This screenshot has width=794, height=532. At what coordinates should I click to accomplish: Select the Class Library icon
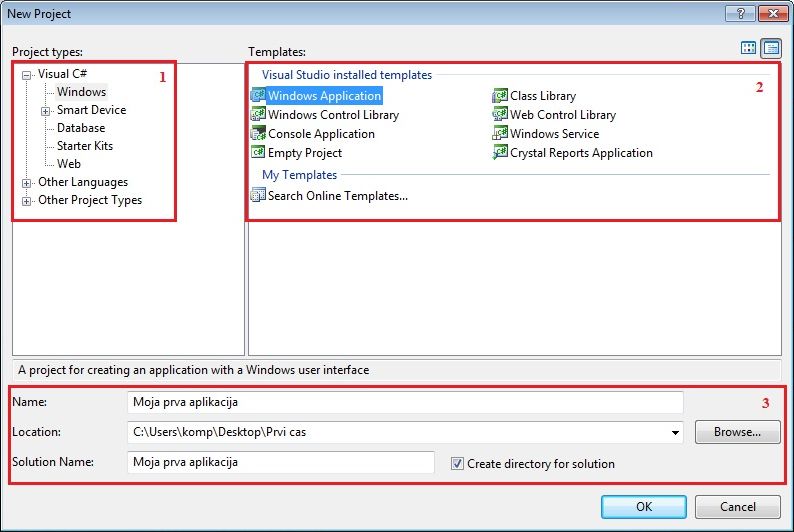click(500, 95)
